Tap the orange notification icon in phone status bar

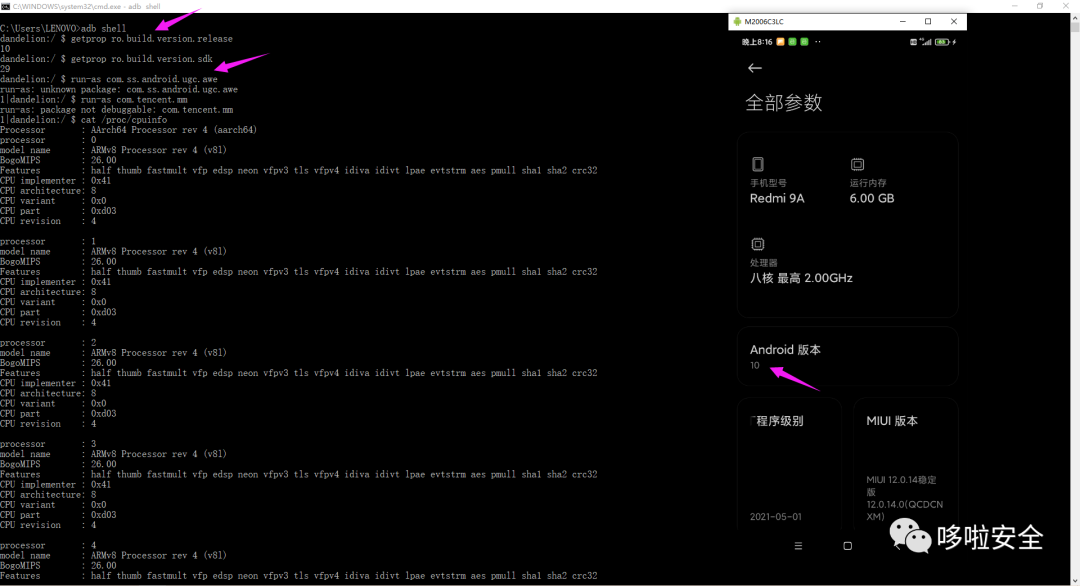click(x=780, y=42)
